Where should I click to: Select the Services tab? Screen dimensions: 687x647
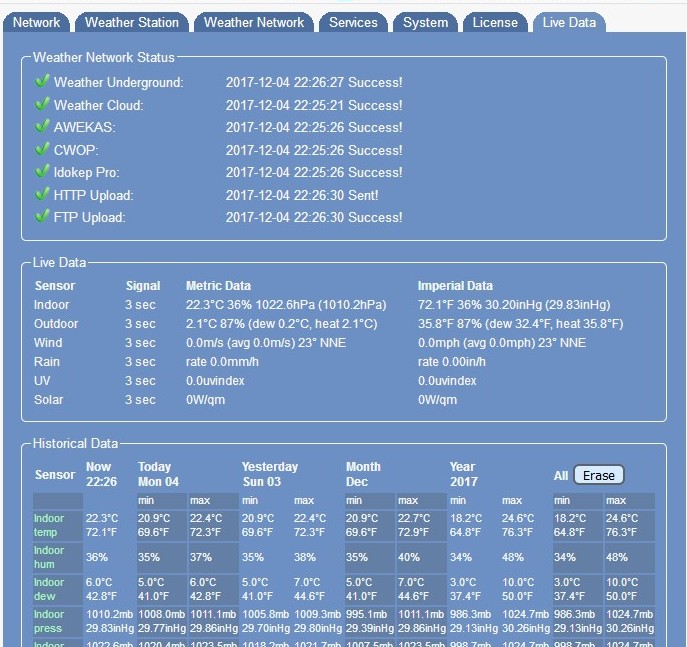tap(353, 22)
